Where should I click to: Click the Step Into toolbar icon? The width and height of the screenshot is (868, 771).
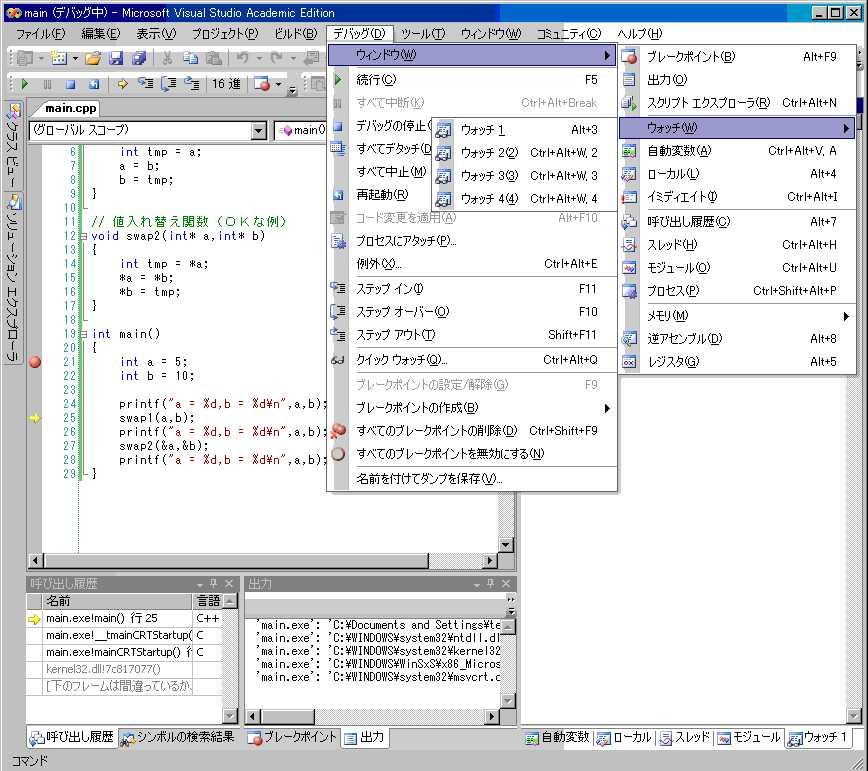coord(146,84)
